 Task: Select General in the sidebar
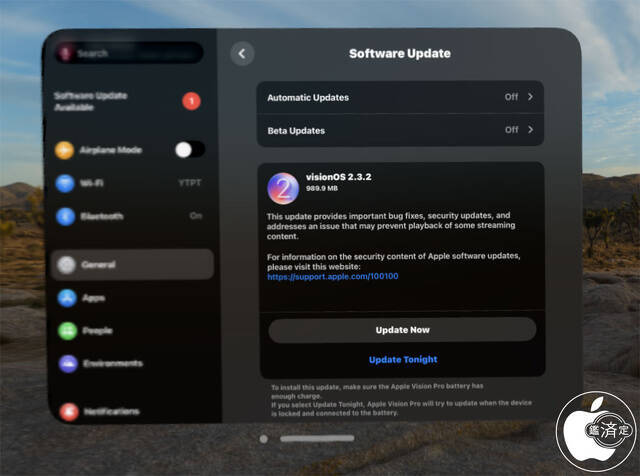coord(132,265)
